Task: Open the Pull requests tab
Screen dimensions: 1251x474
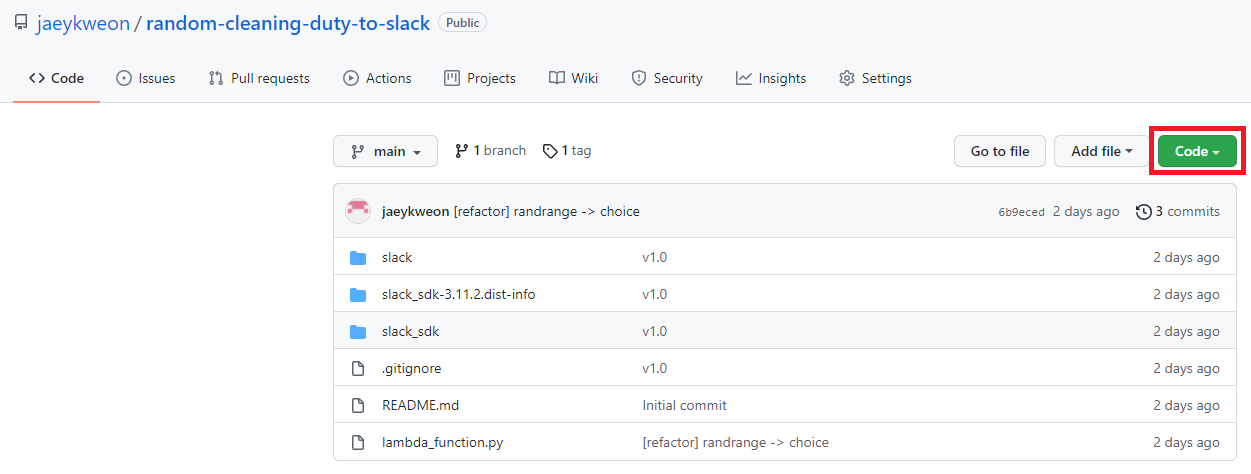Action: point(259,78)
